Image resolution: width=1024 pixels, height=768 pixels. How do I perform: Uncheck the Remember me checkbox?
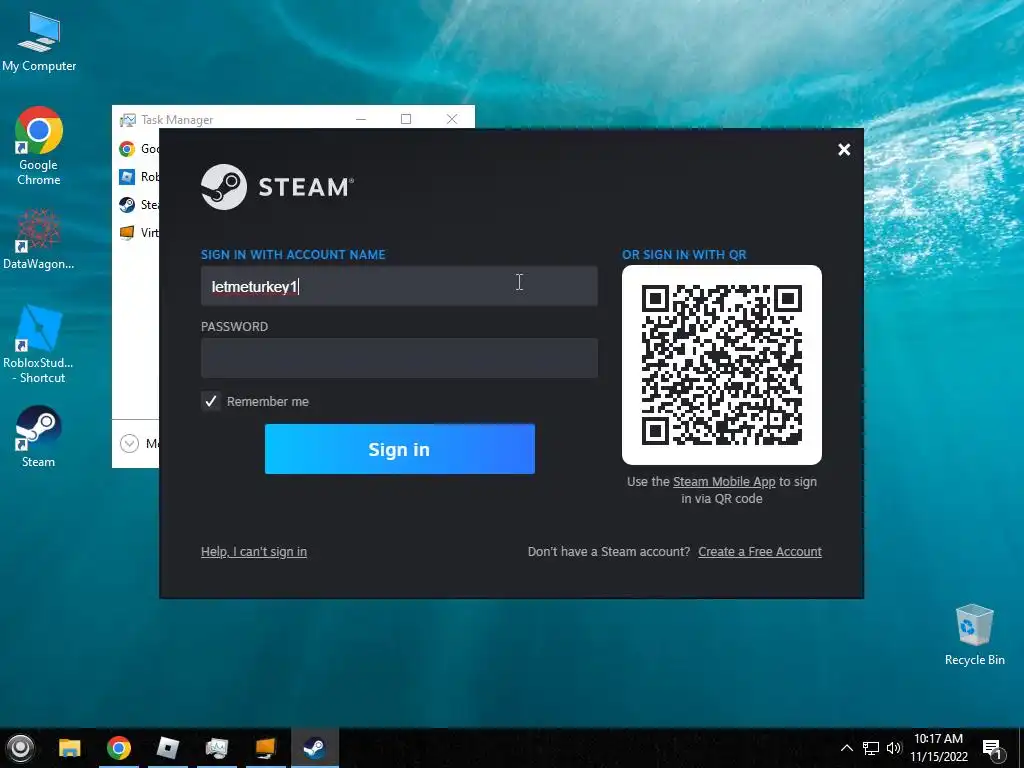tap(210, 401)
